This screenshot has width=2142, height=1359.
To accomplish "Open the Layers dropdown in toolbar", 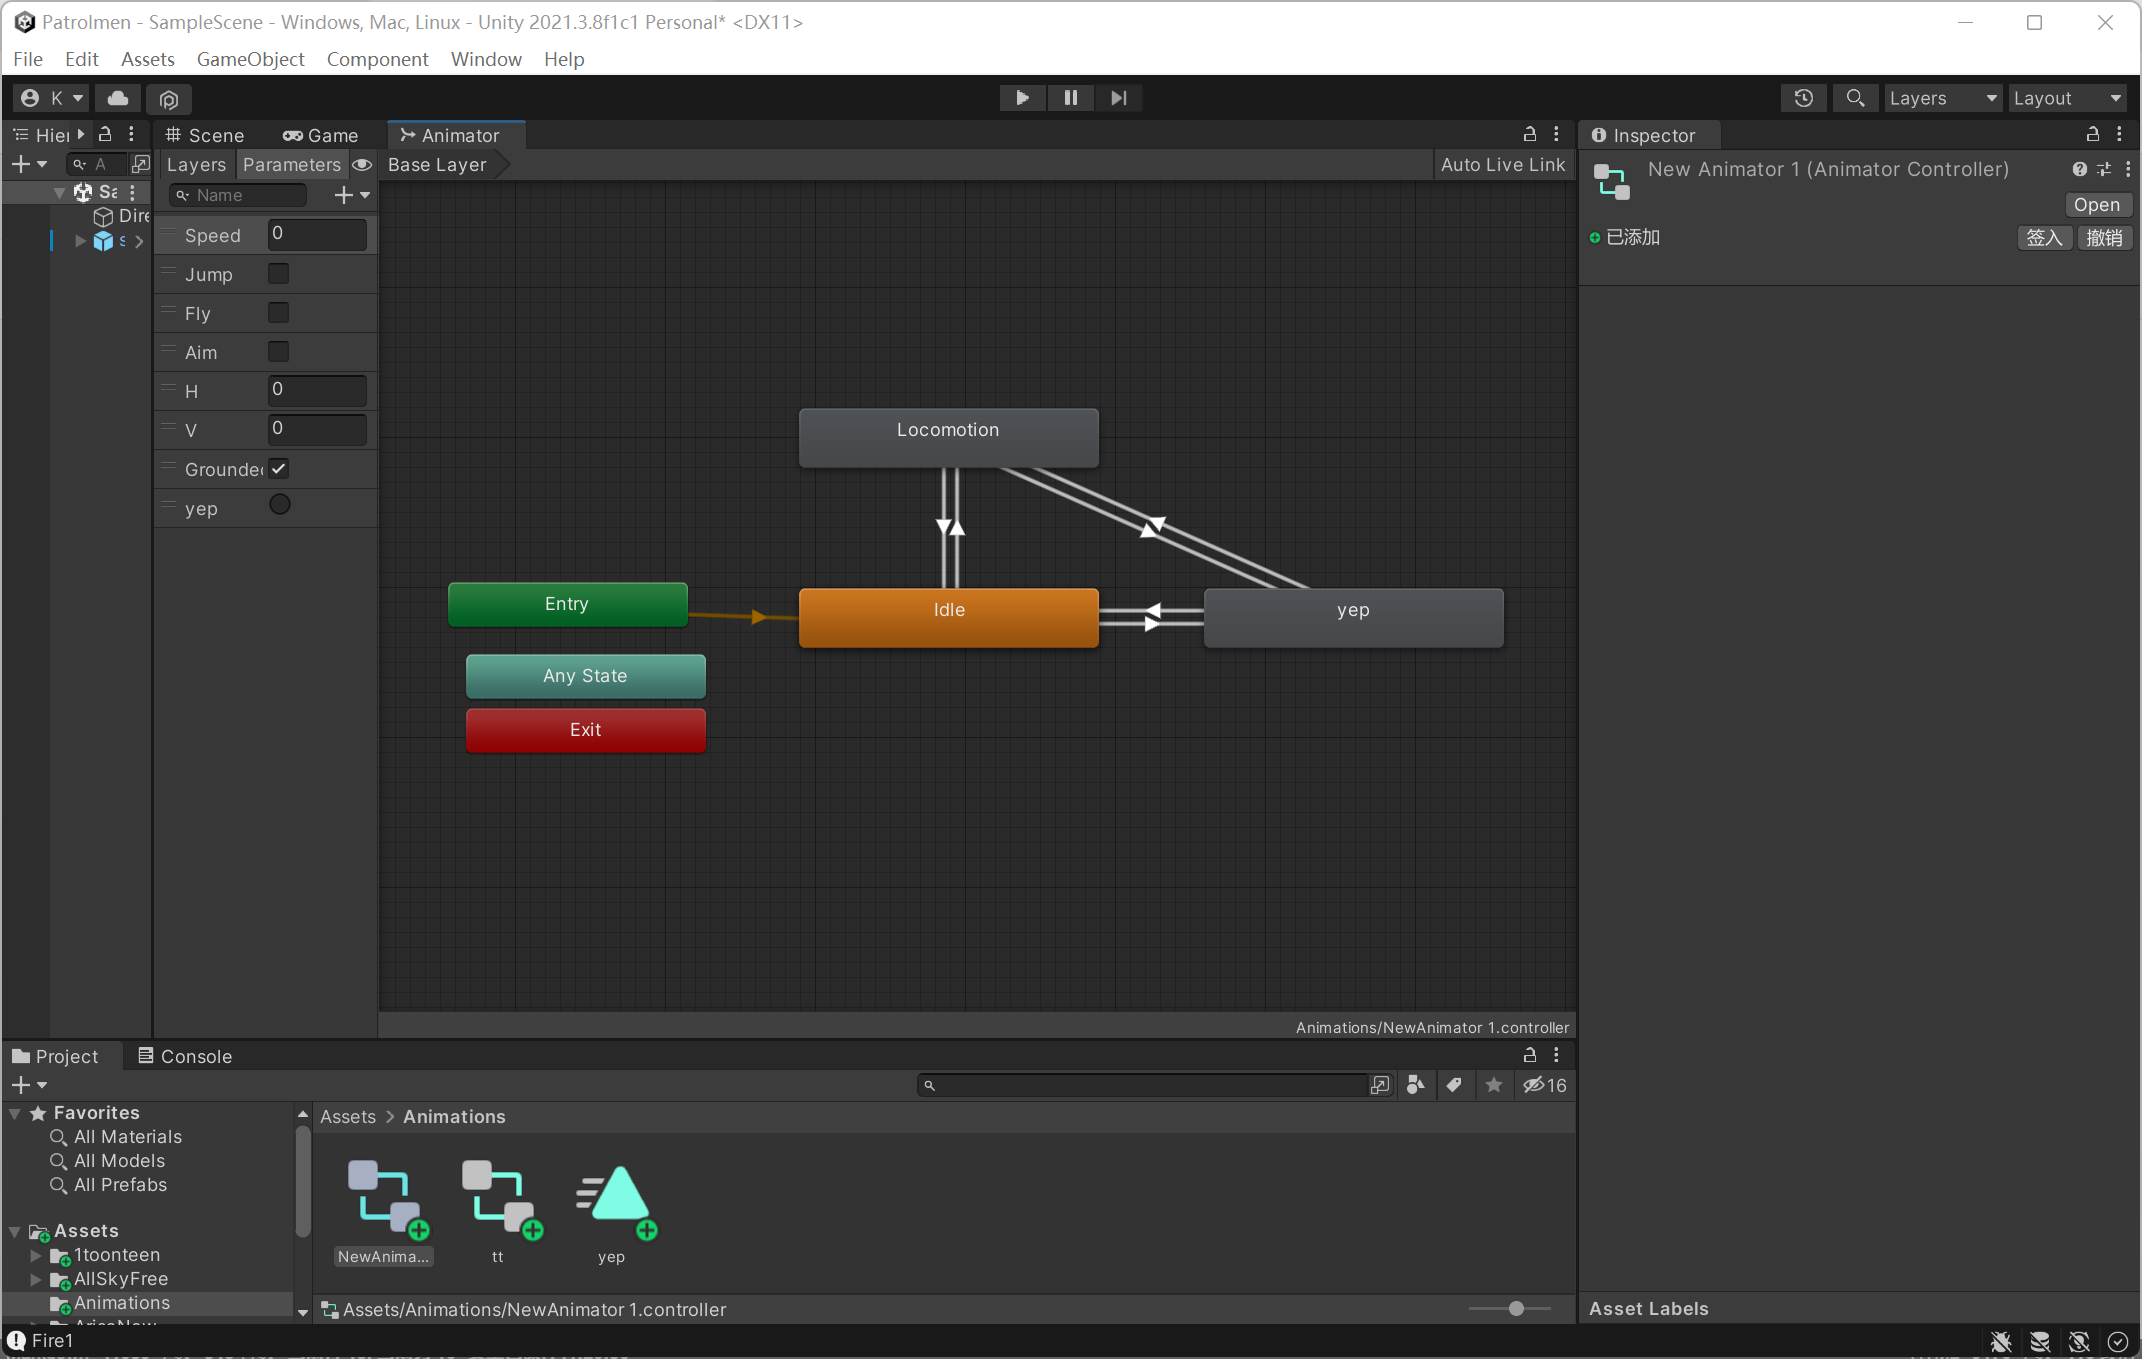I will coord(1942,98).
